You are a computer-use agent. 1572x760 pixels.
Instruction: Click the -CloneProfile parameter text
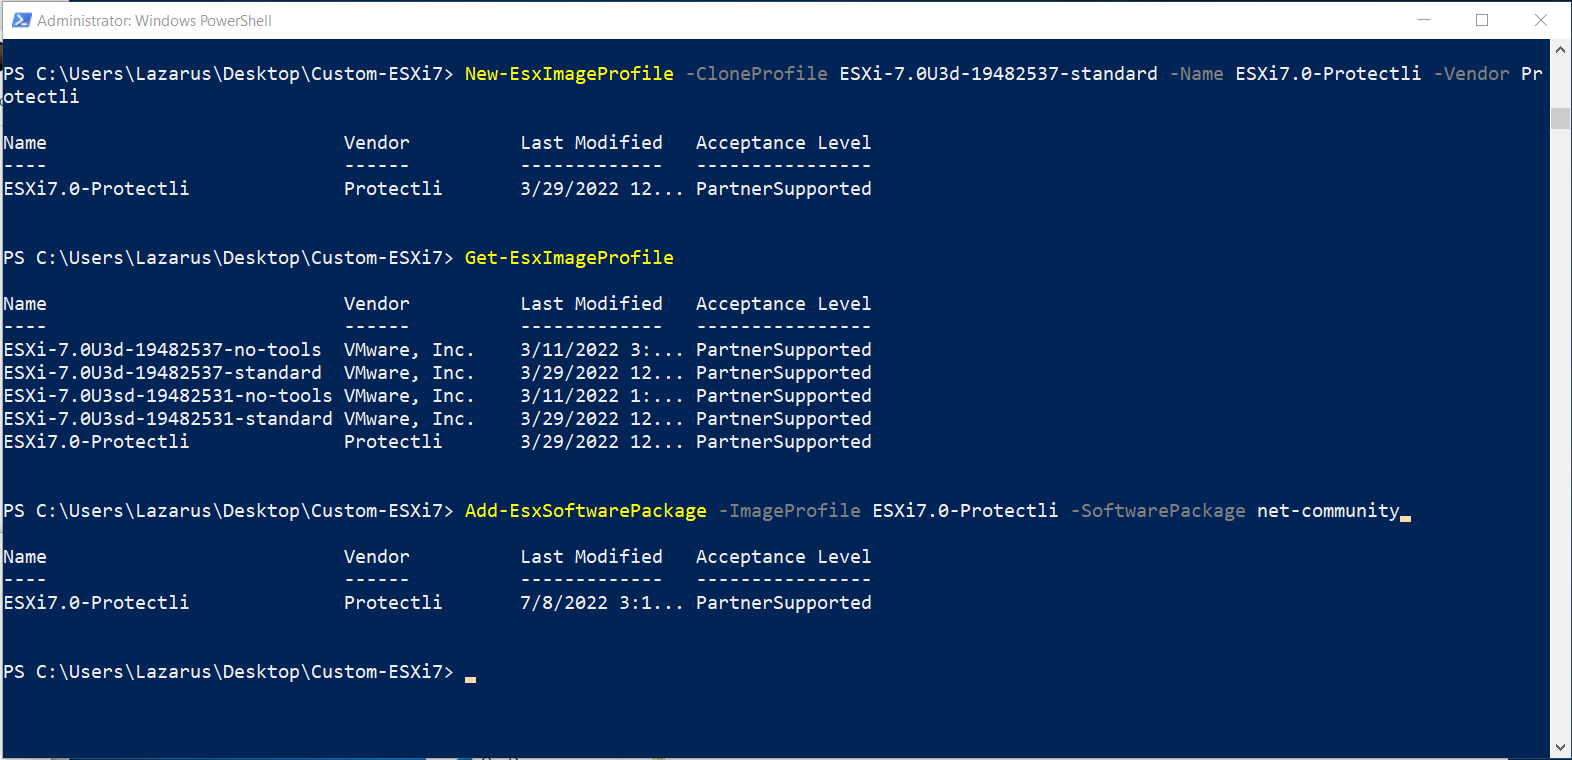(x=756, y=73)
